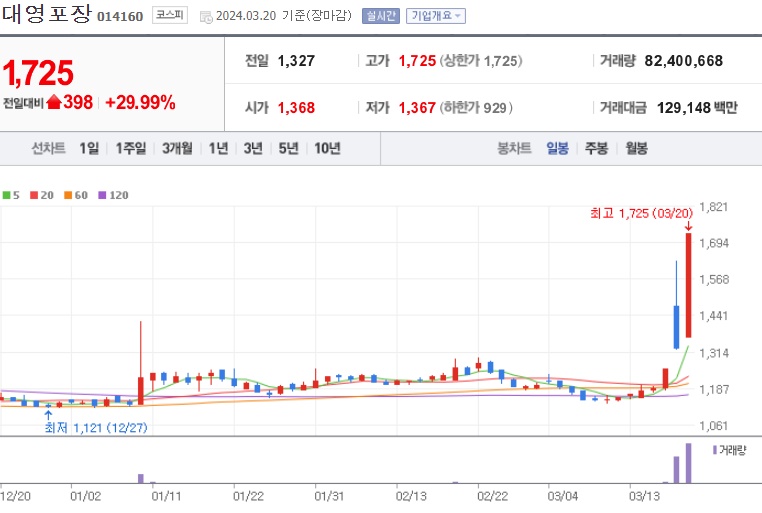Click the red 20-day average swatch
The image size is (762, 513).
(34, 195)
